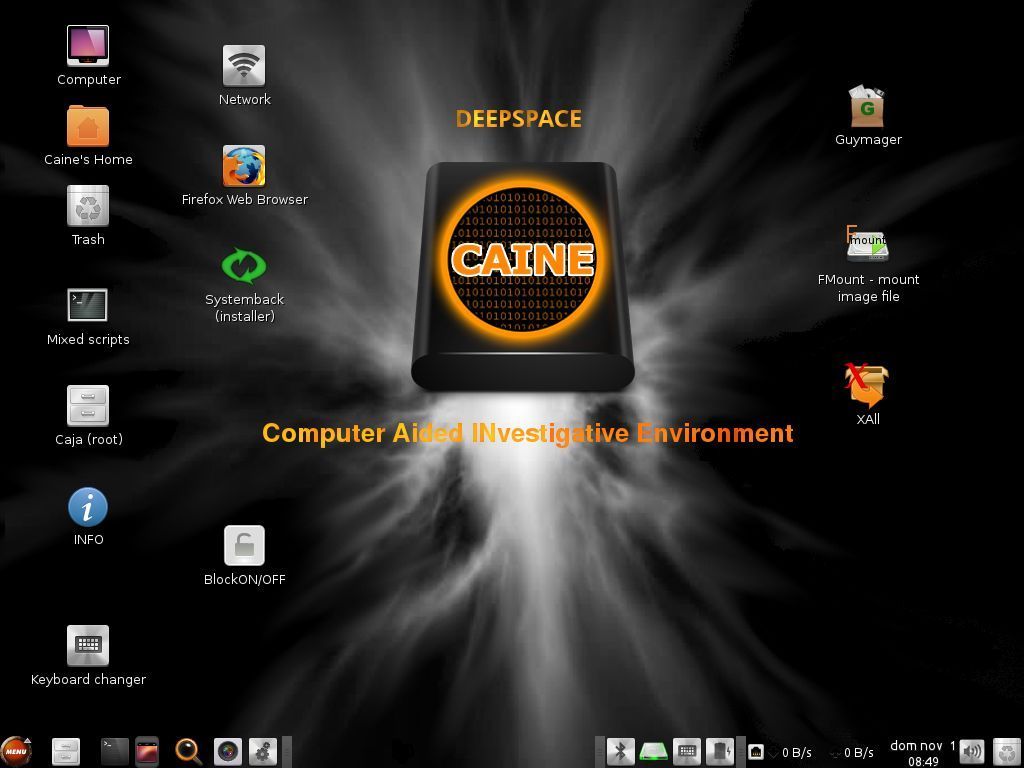Viewport: 1024px width, 768px height.
Task: Open the volume control in system tray
Action: tap(971, 751)
